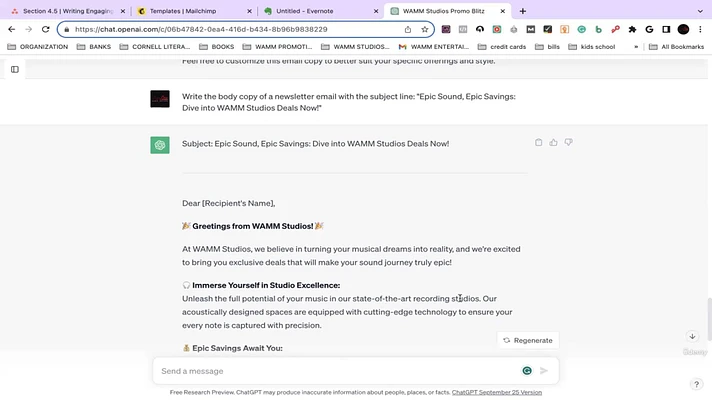Click the share page icon in address bar
The image size is (712, 400).
coord(408,30)
